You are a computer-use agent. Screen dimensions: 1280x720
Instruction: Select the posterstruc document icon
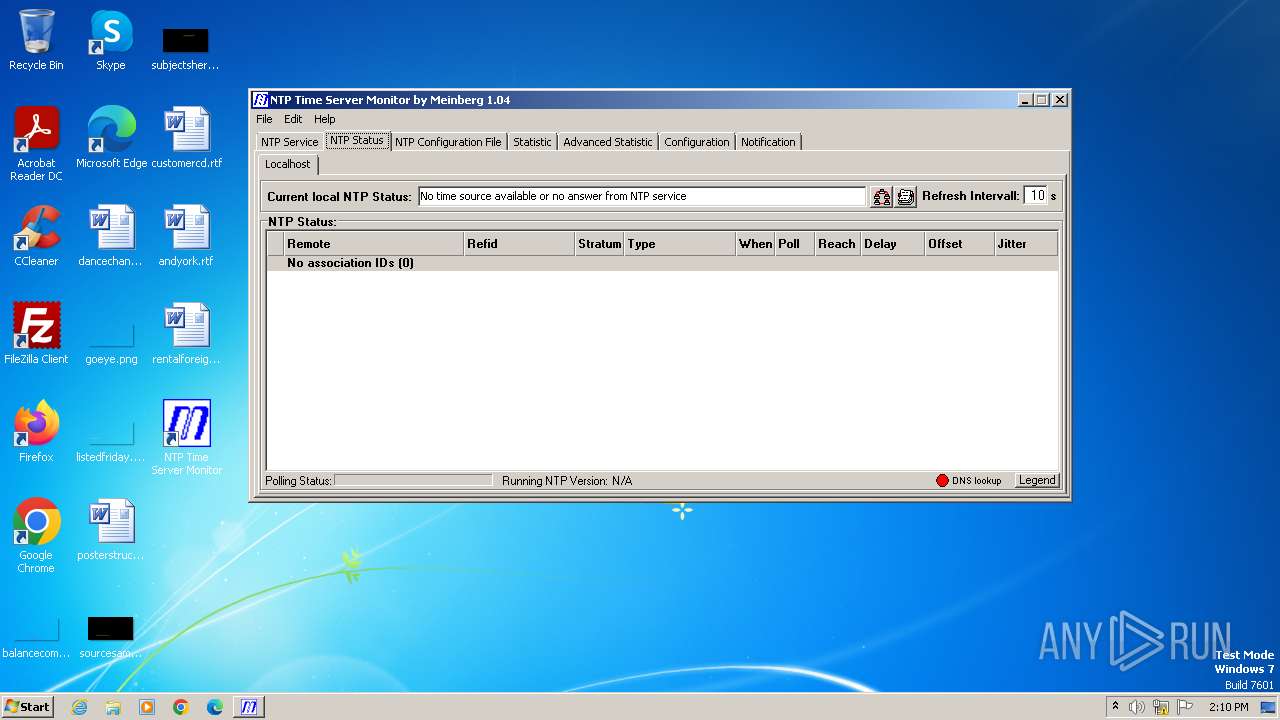click(x=111, y=530)
